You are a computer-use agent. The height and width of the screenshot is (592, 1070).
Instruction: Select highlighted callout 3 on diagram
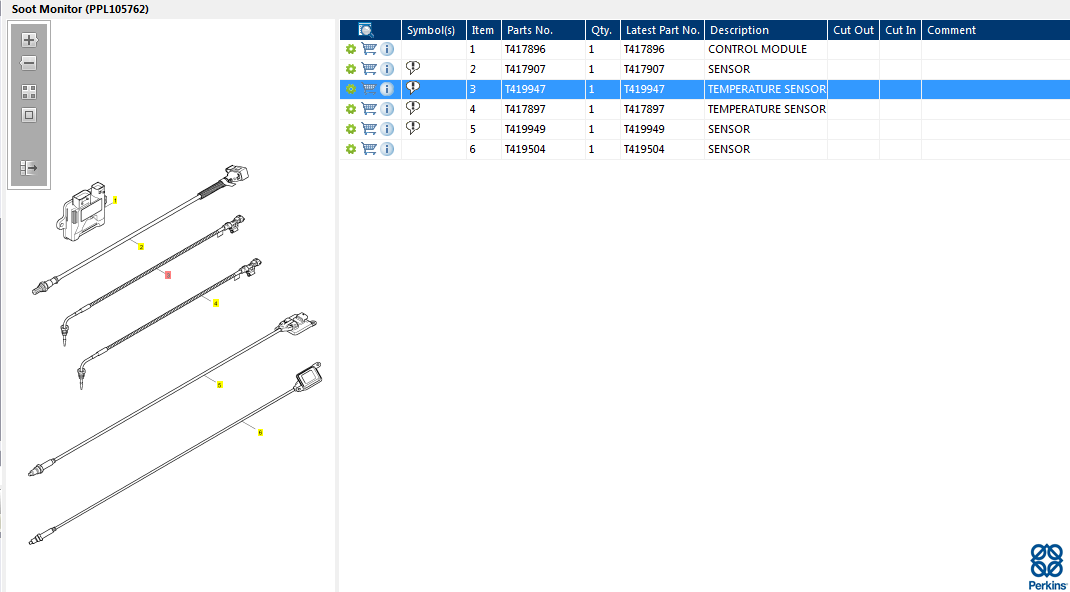[168, 275]
